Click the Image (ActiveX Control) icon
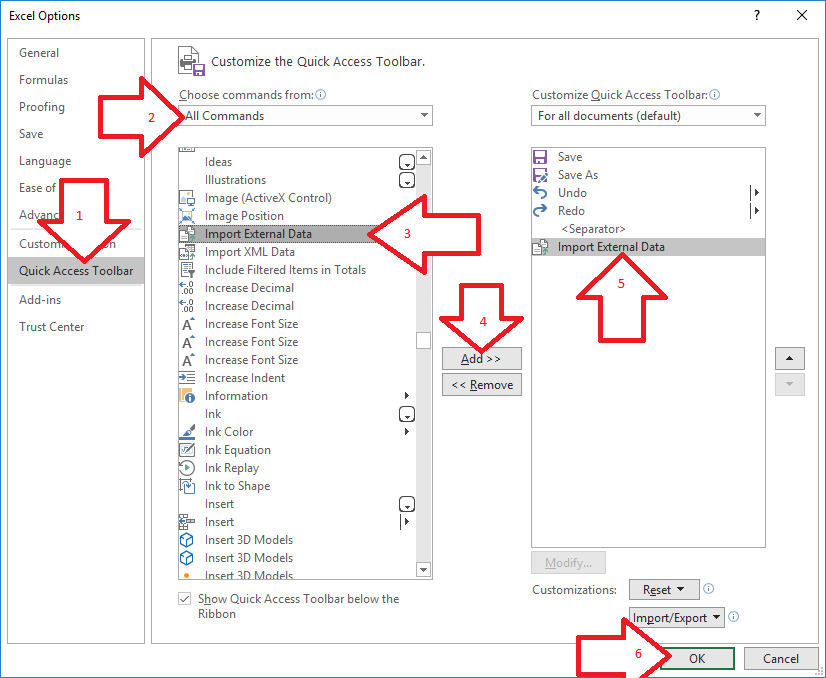Image resolution: width=826 pixels, height=678 pixels. (187, 198)
